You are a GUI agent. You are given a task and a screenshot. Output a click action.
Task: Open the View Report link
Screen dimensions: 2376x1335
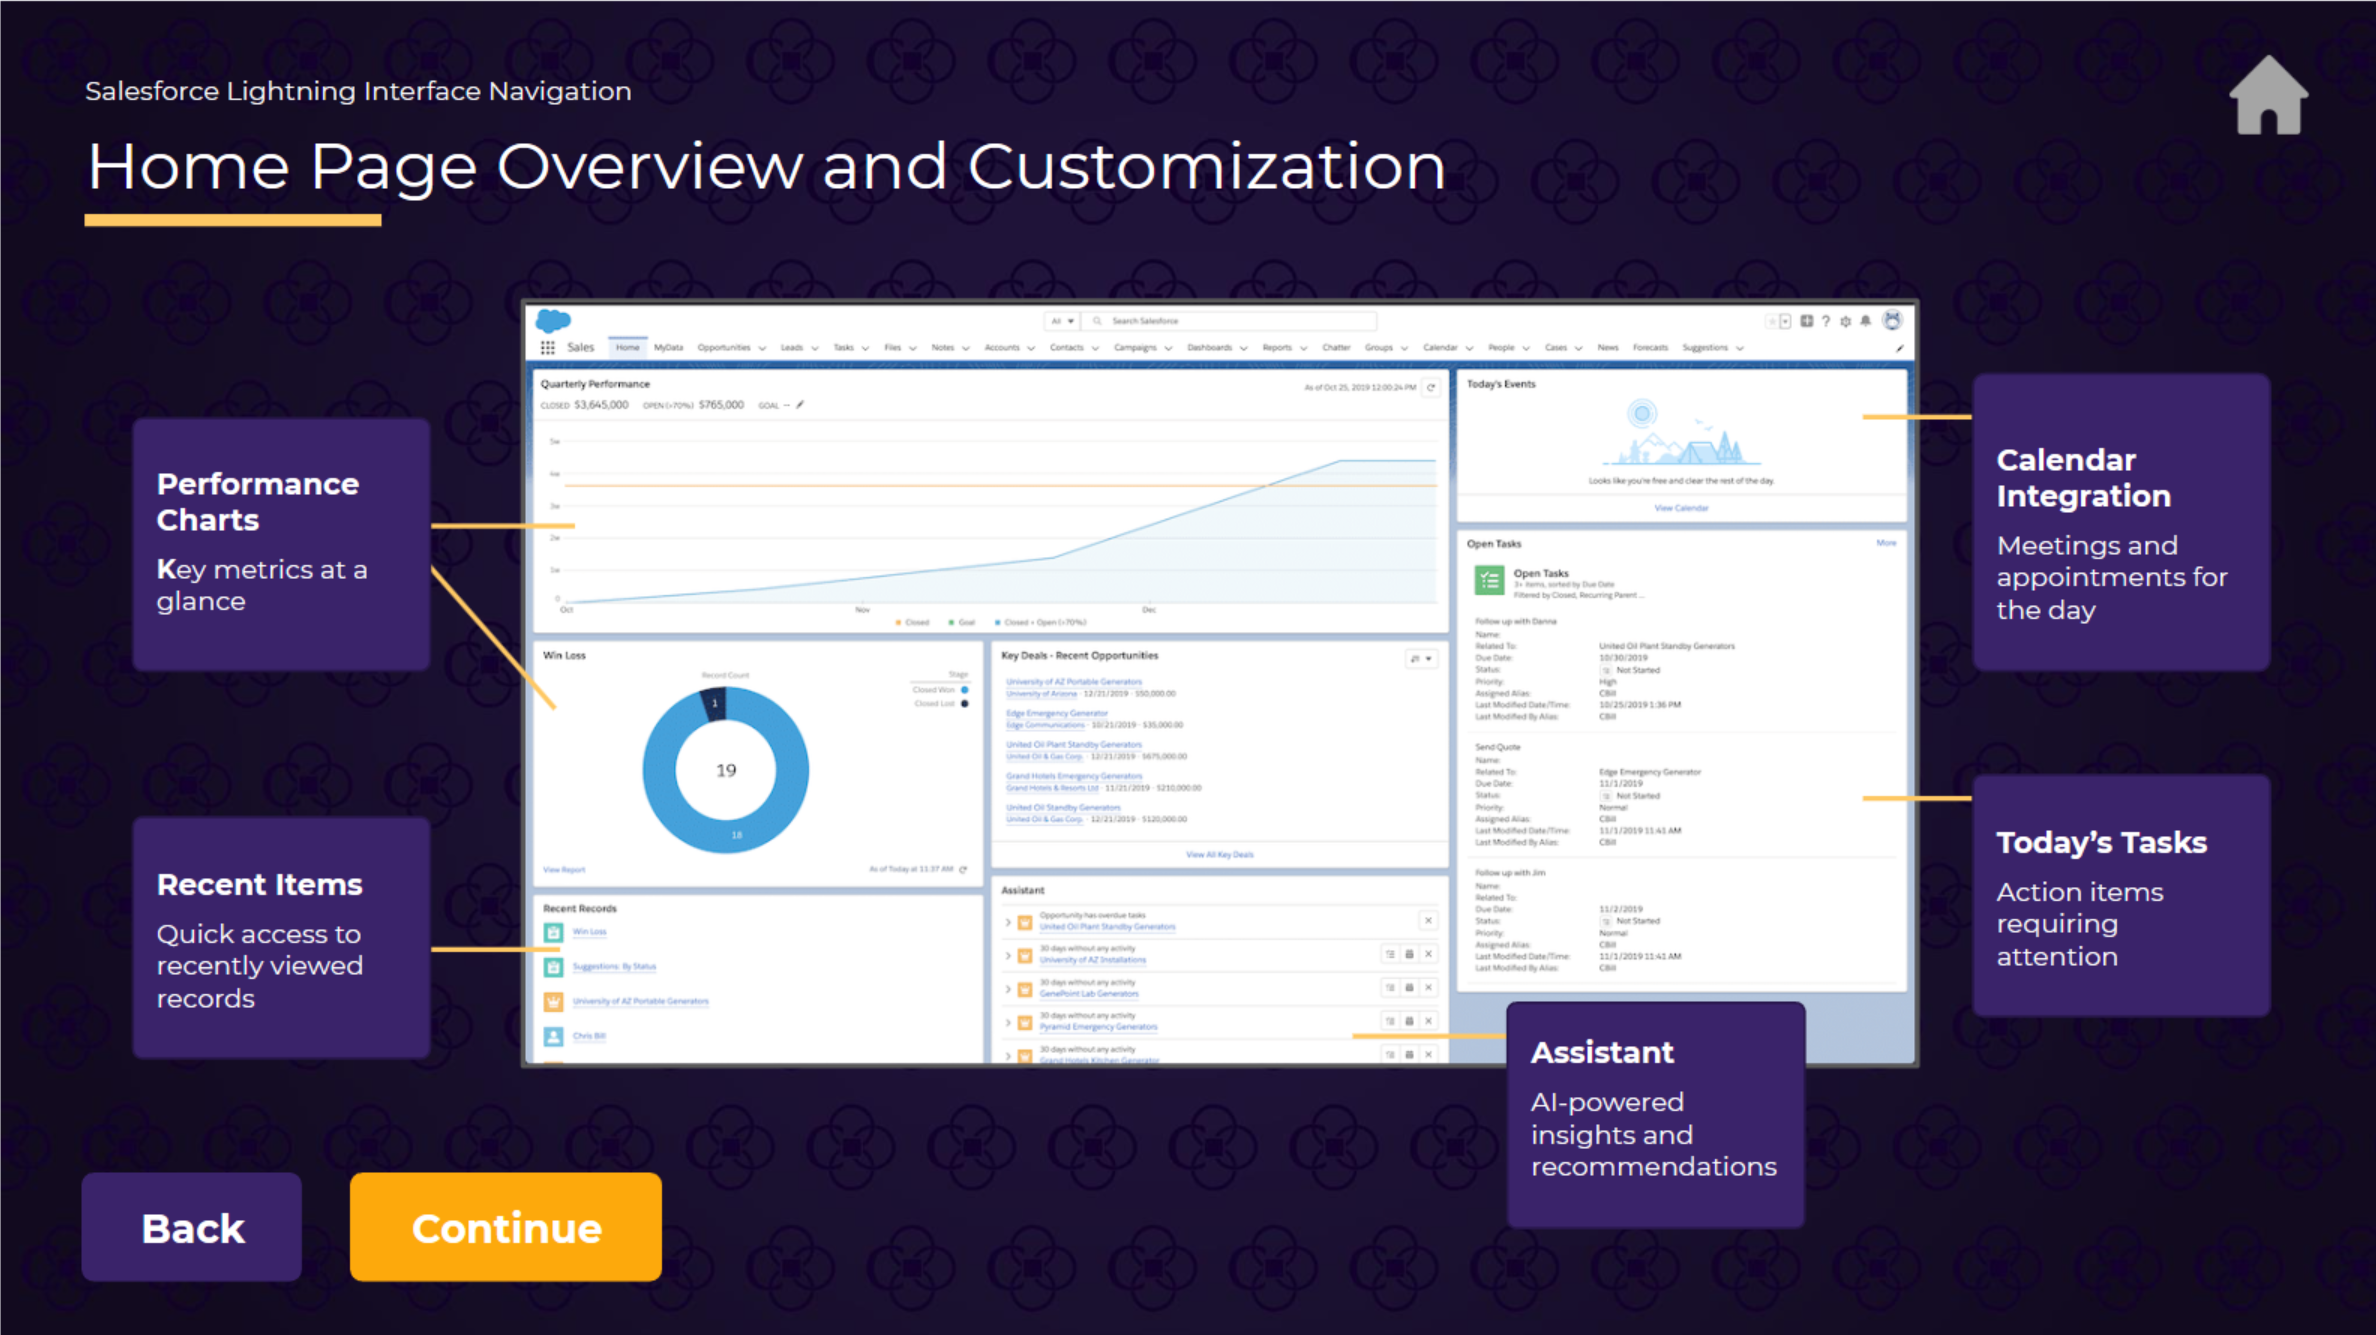click(564, 870)
